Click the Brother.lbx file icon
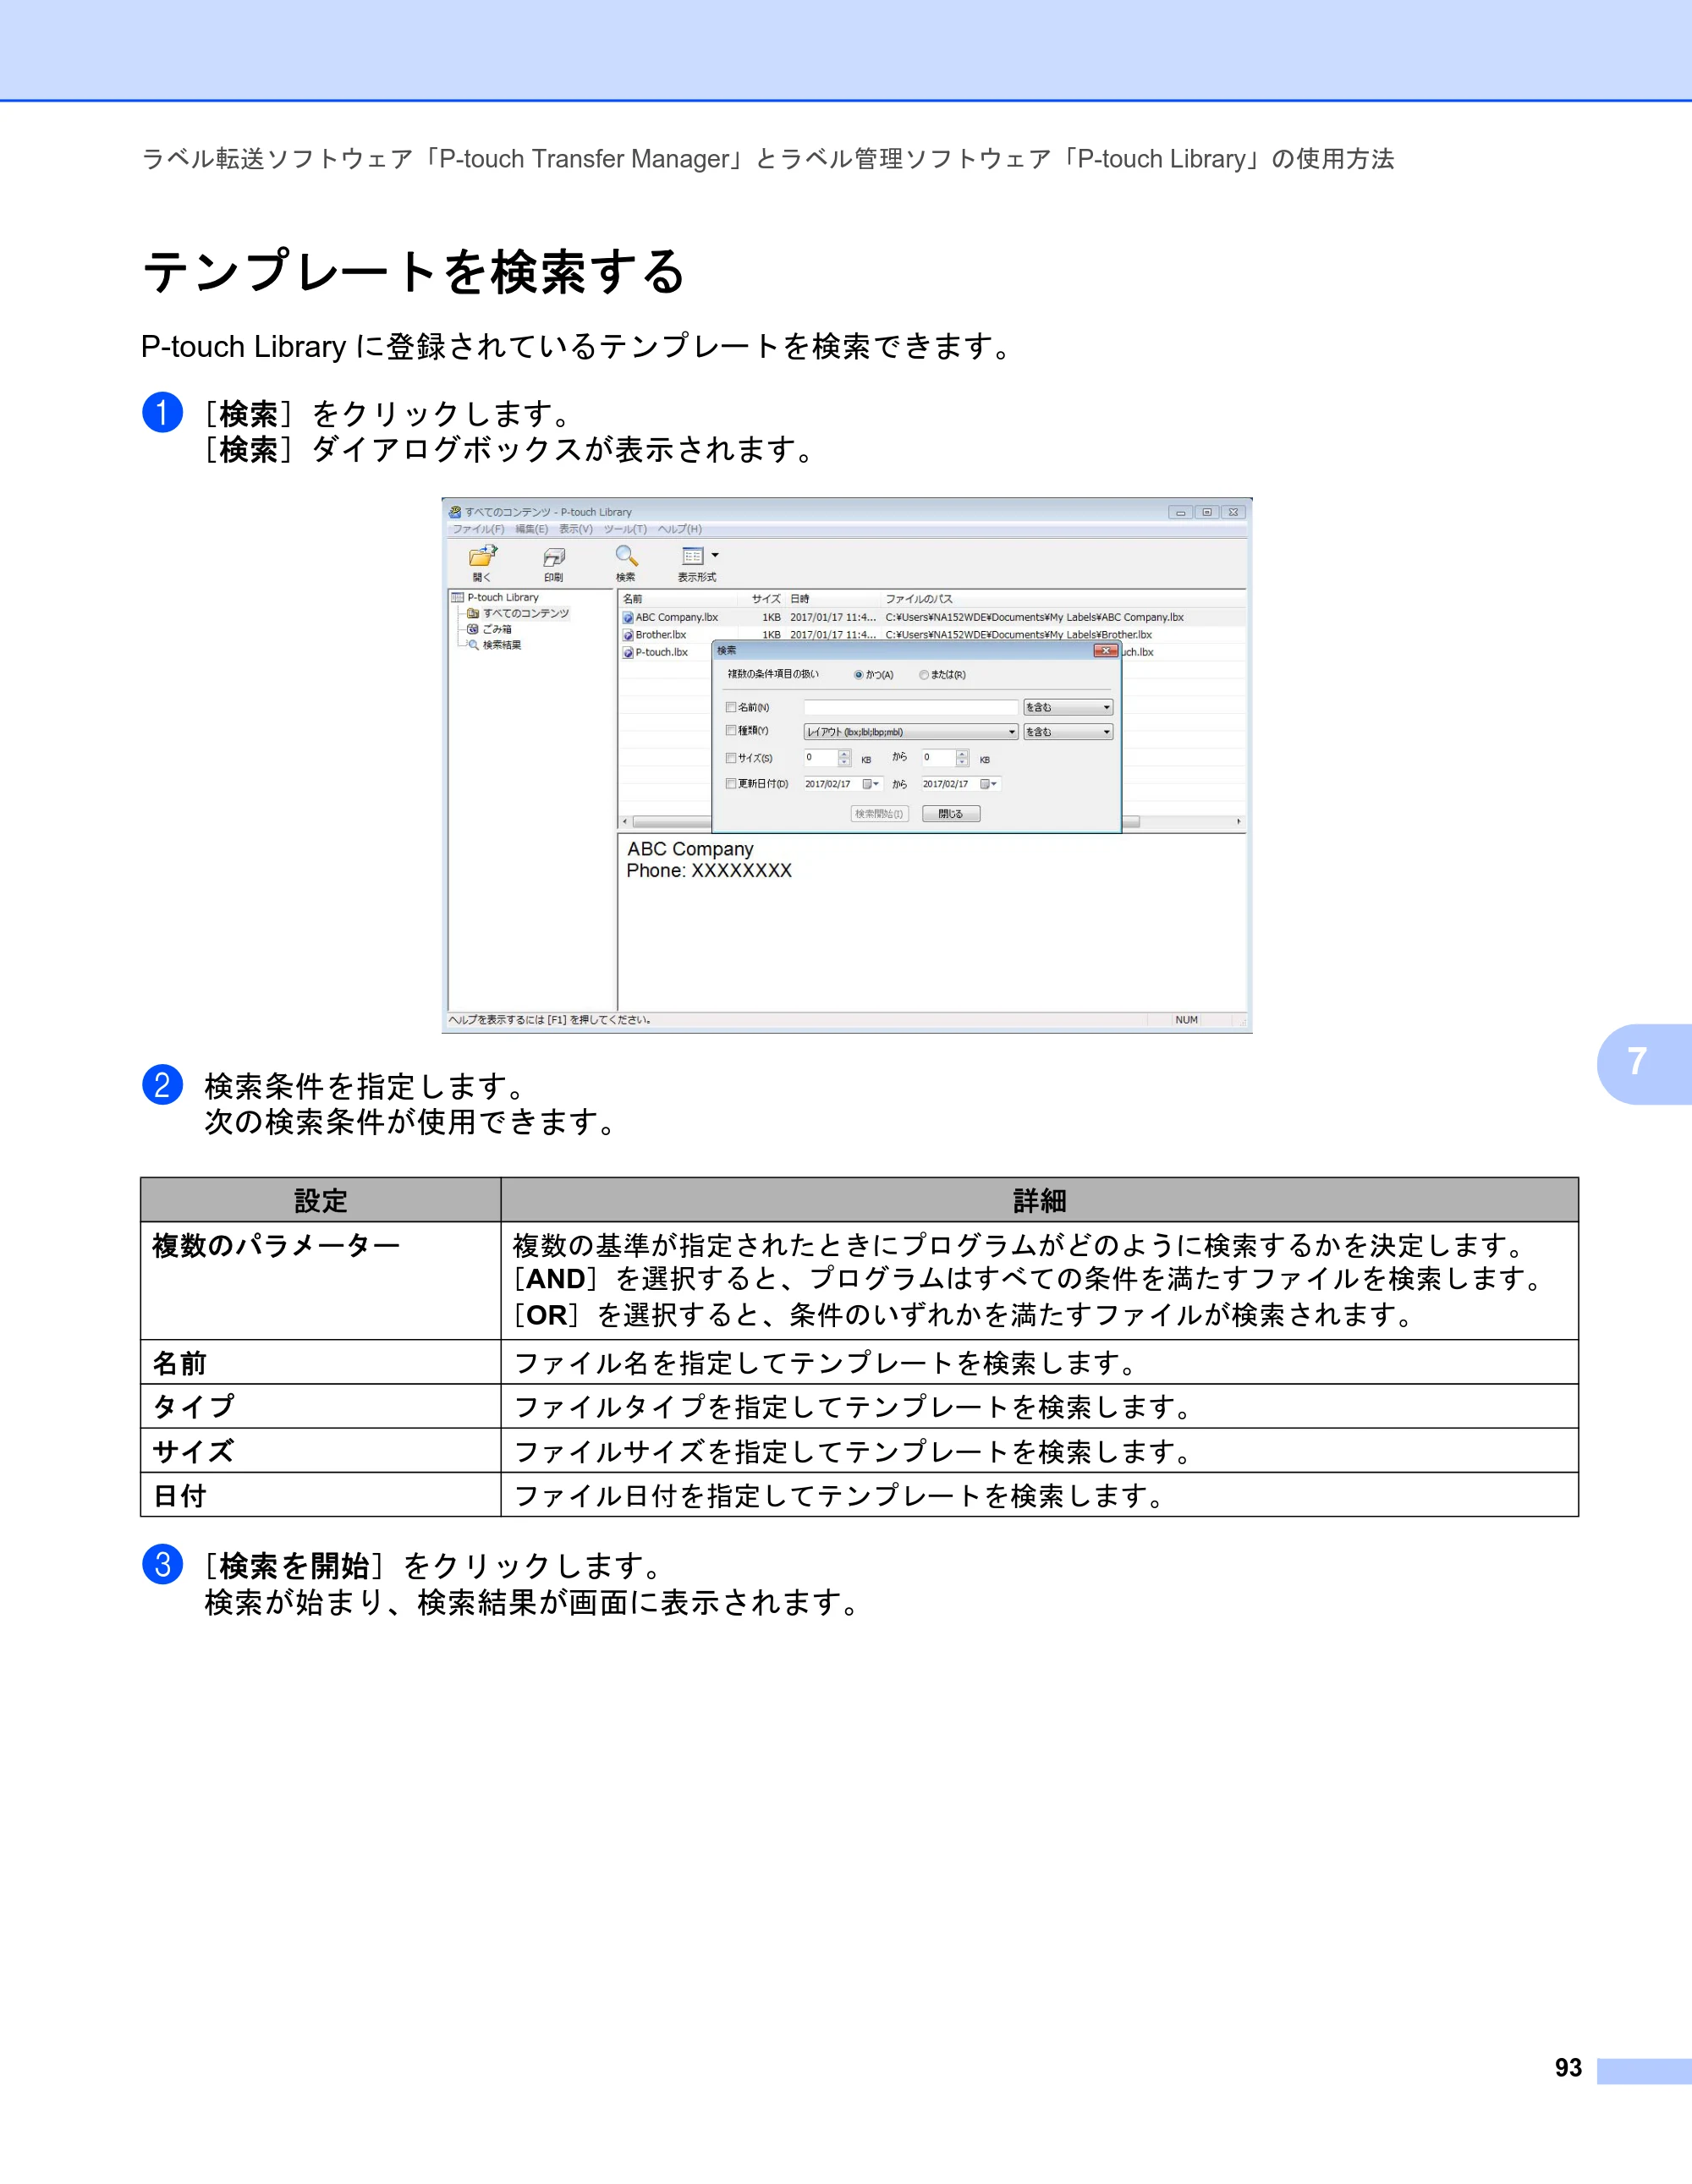This screenshot has height=2184, width=1692. point(628,635)
